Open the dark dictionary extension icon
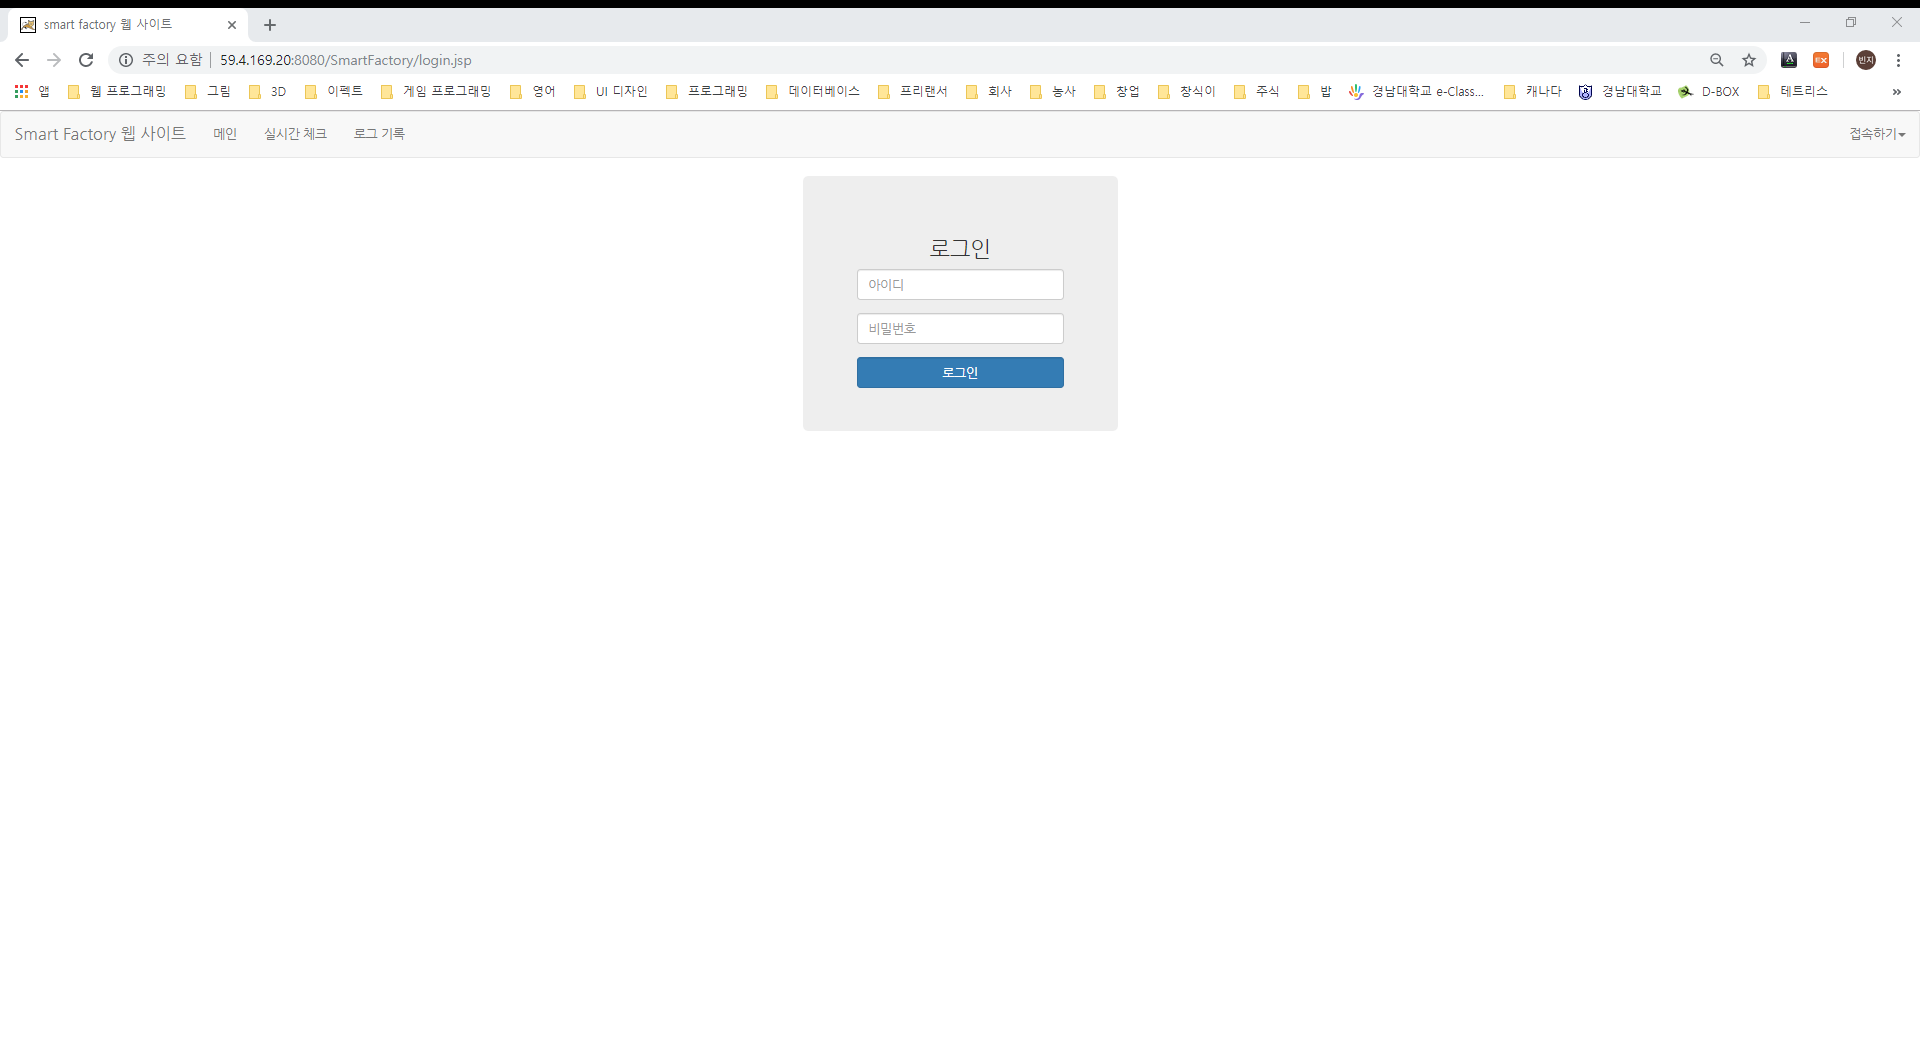Screen dimensions: 1920x1048 (1789, 60)
